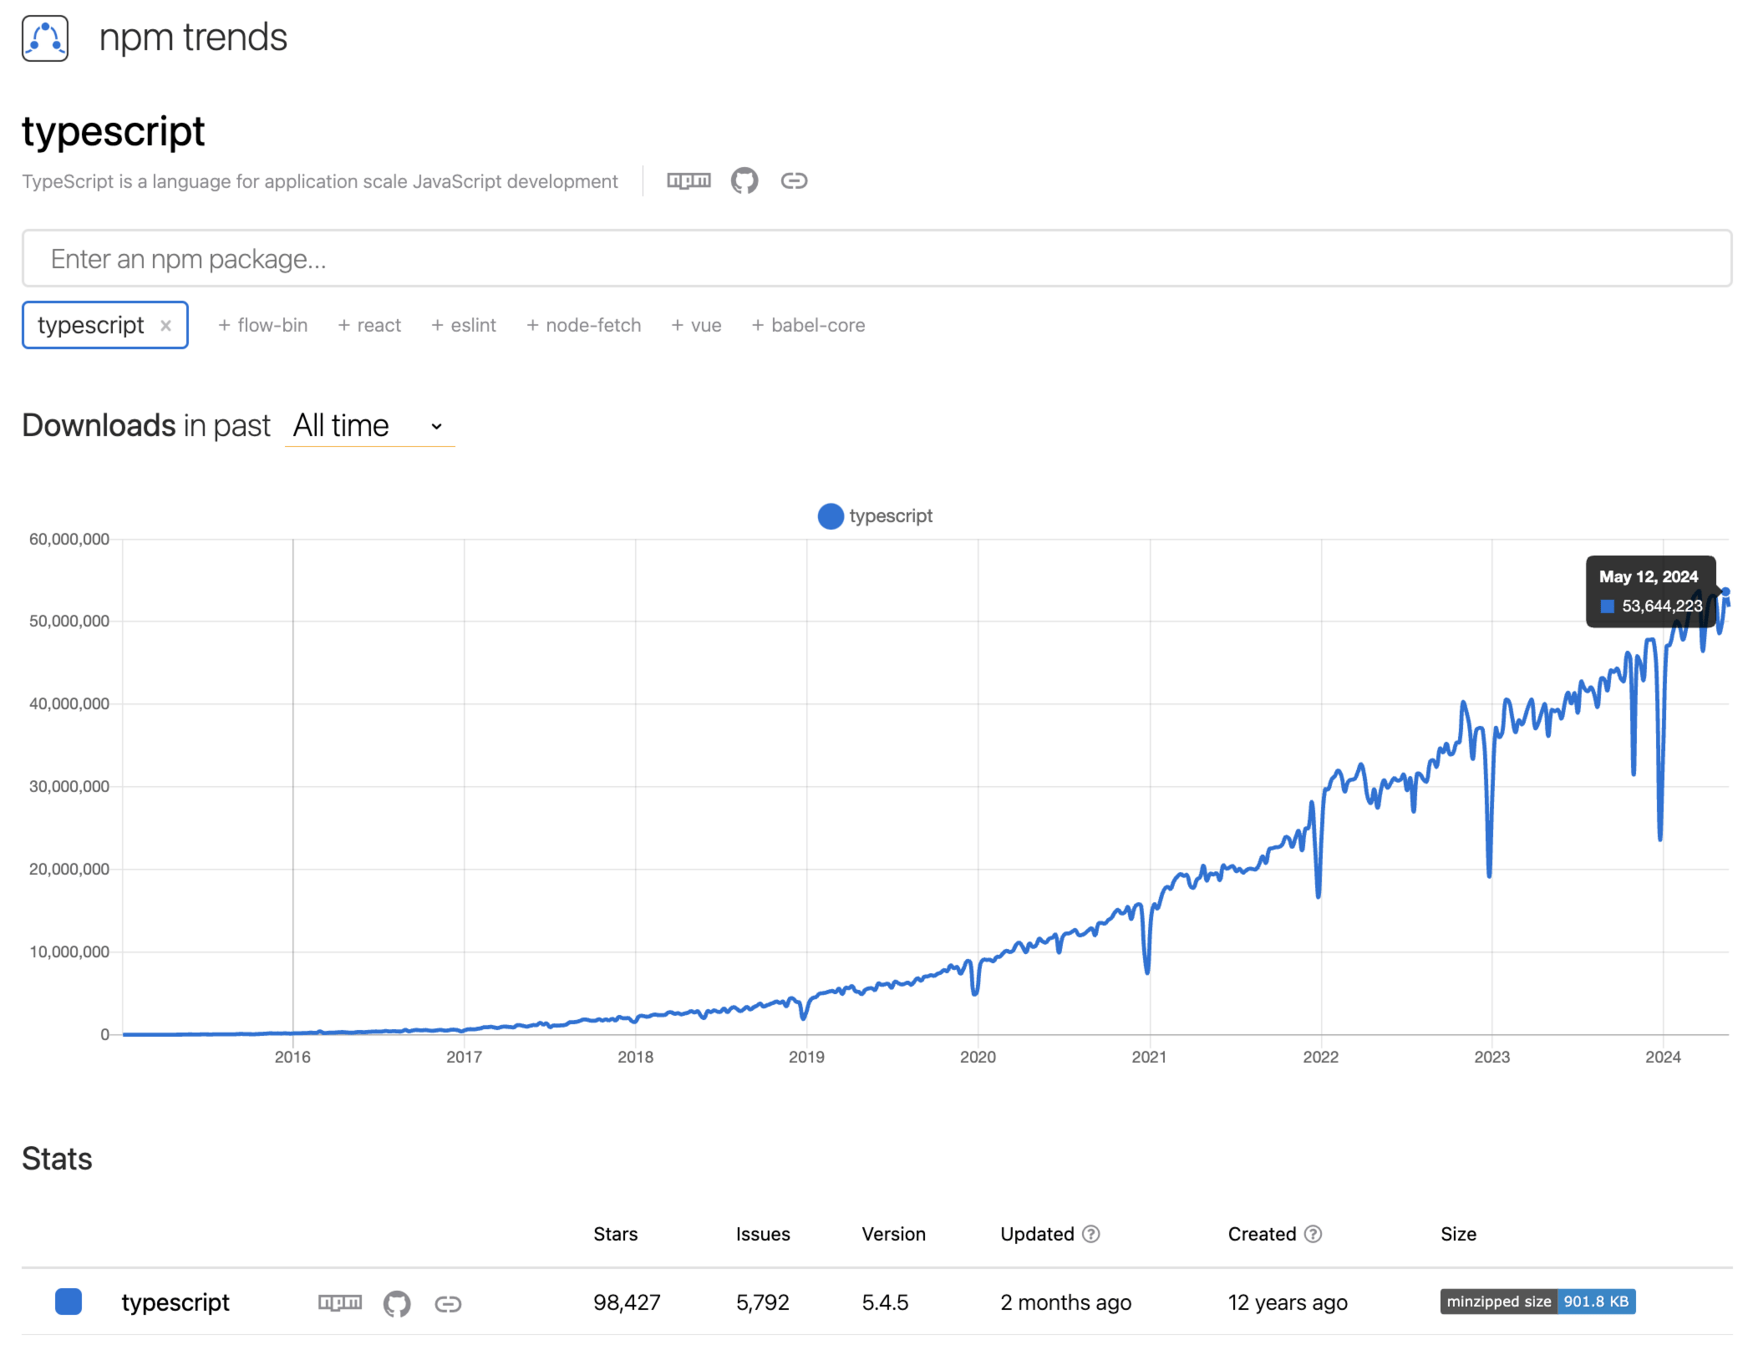The width and height of the screenshot is (1748, 1350).
Task: Click the 53,644,223 tooltip value
Action: tap(1661, 606)
